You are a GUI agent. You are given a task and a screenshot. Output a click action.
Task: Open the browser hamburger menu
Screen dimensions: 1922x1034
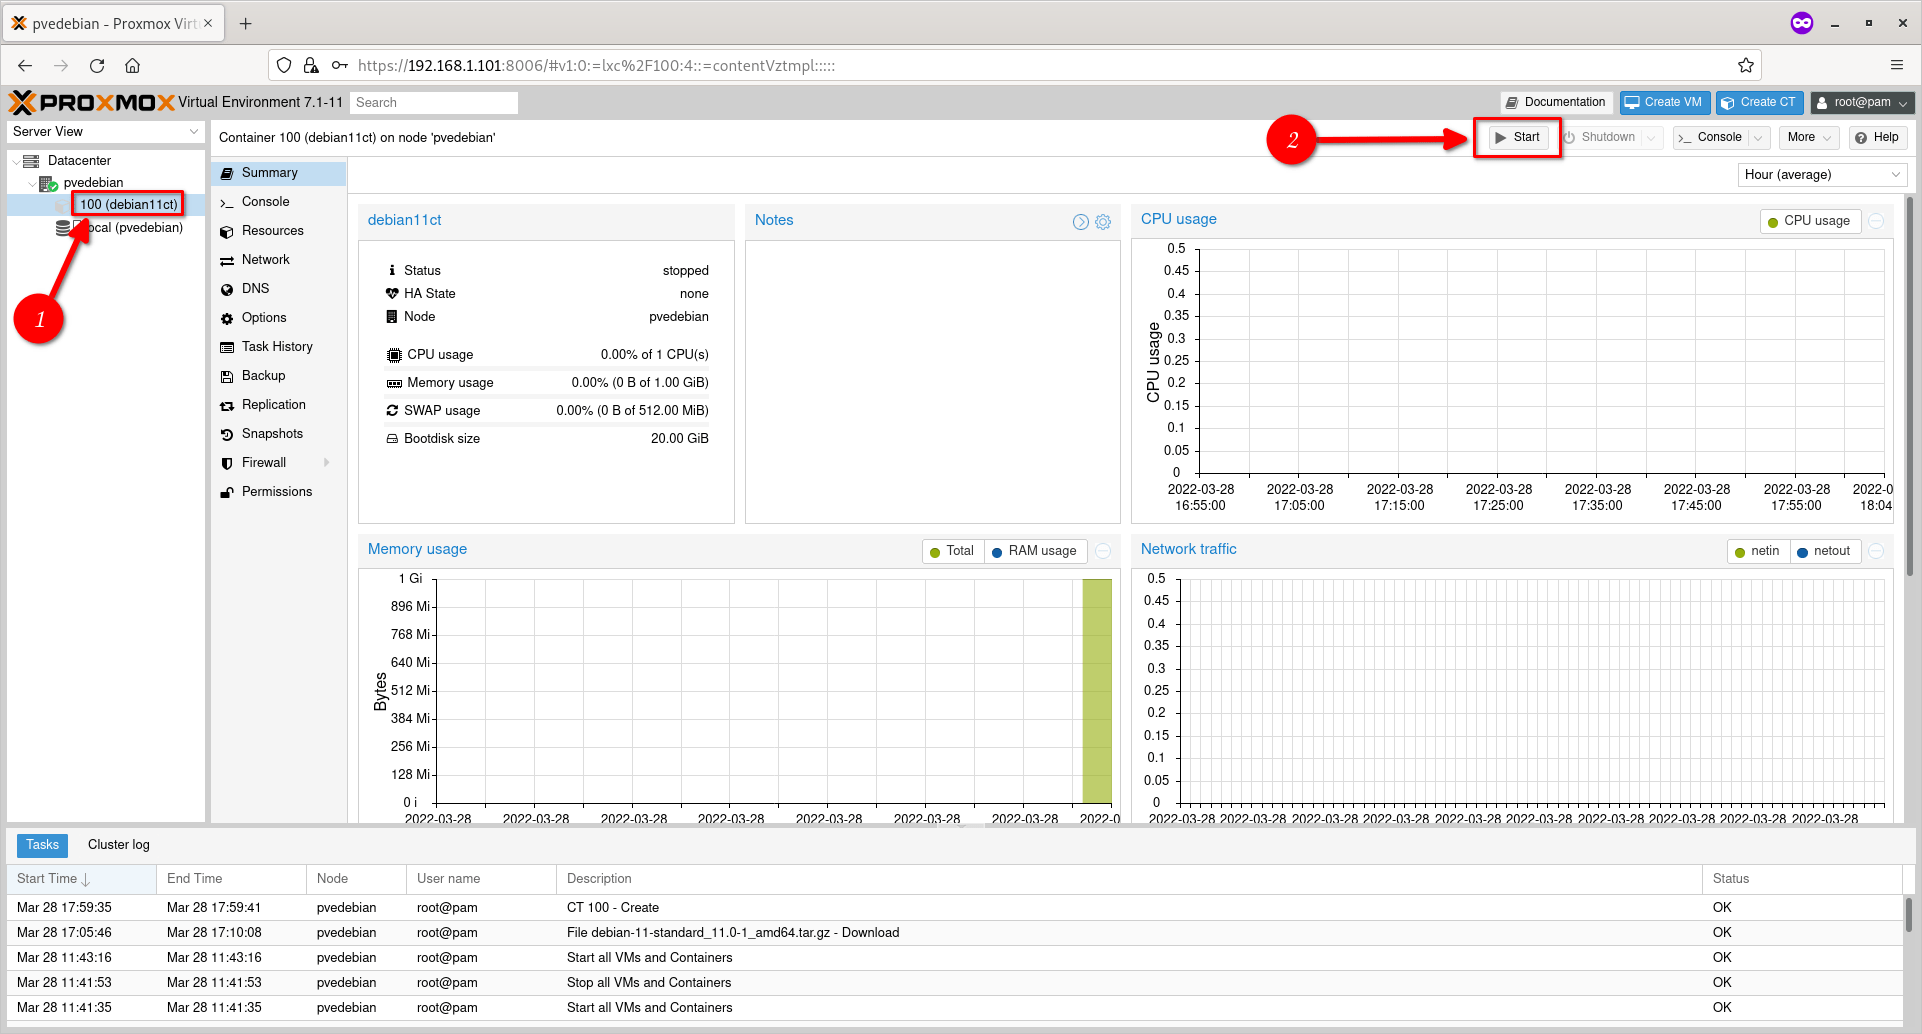(x=1897, y=65)
